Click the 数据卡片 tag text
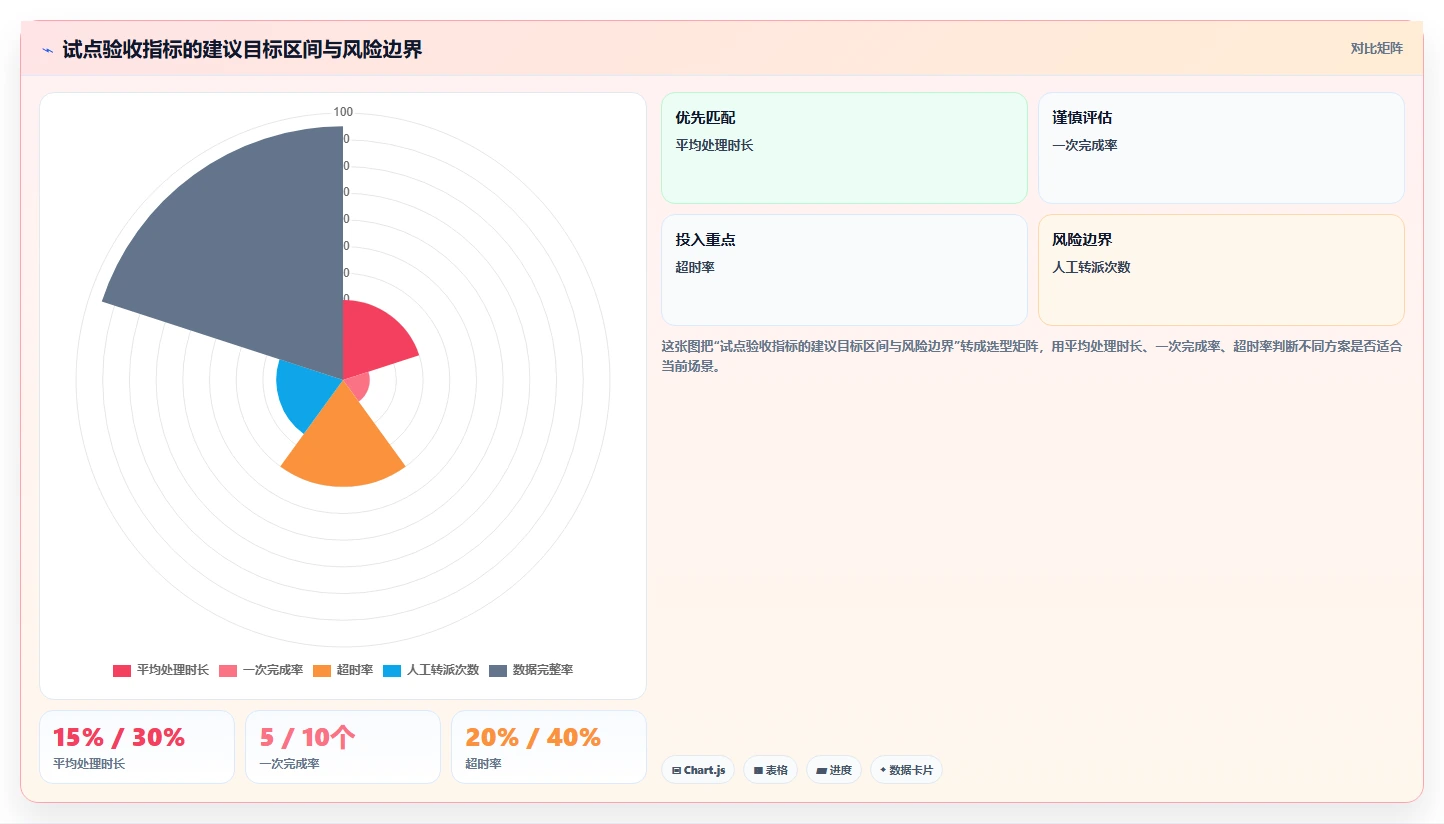The width and height of the screenshot is (1444, 824). click(x=911, y=770)
